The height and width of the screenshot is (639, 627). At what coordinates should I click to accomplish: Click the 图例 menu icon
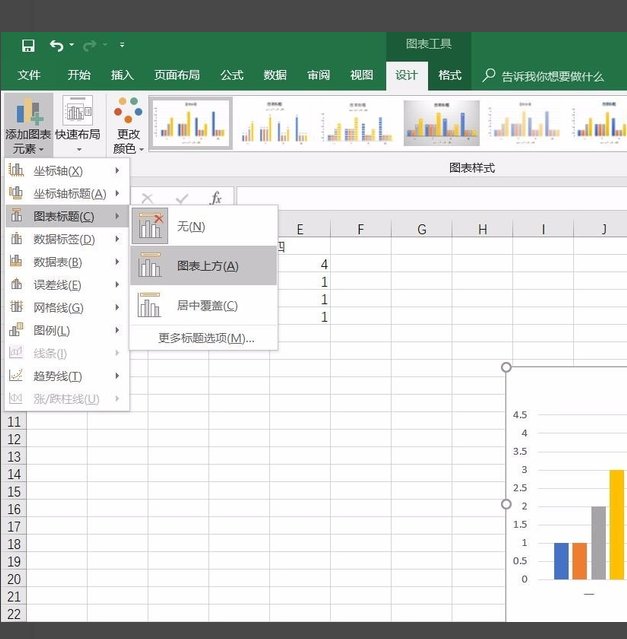click(x=16, y=329)
